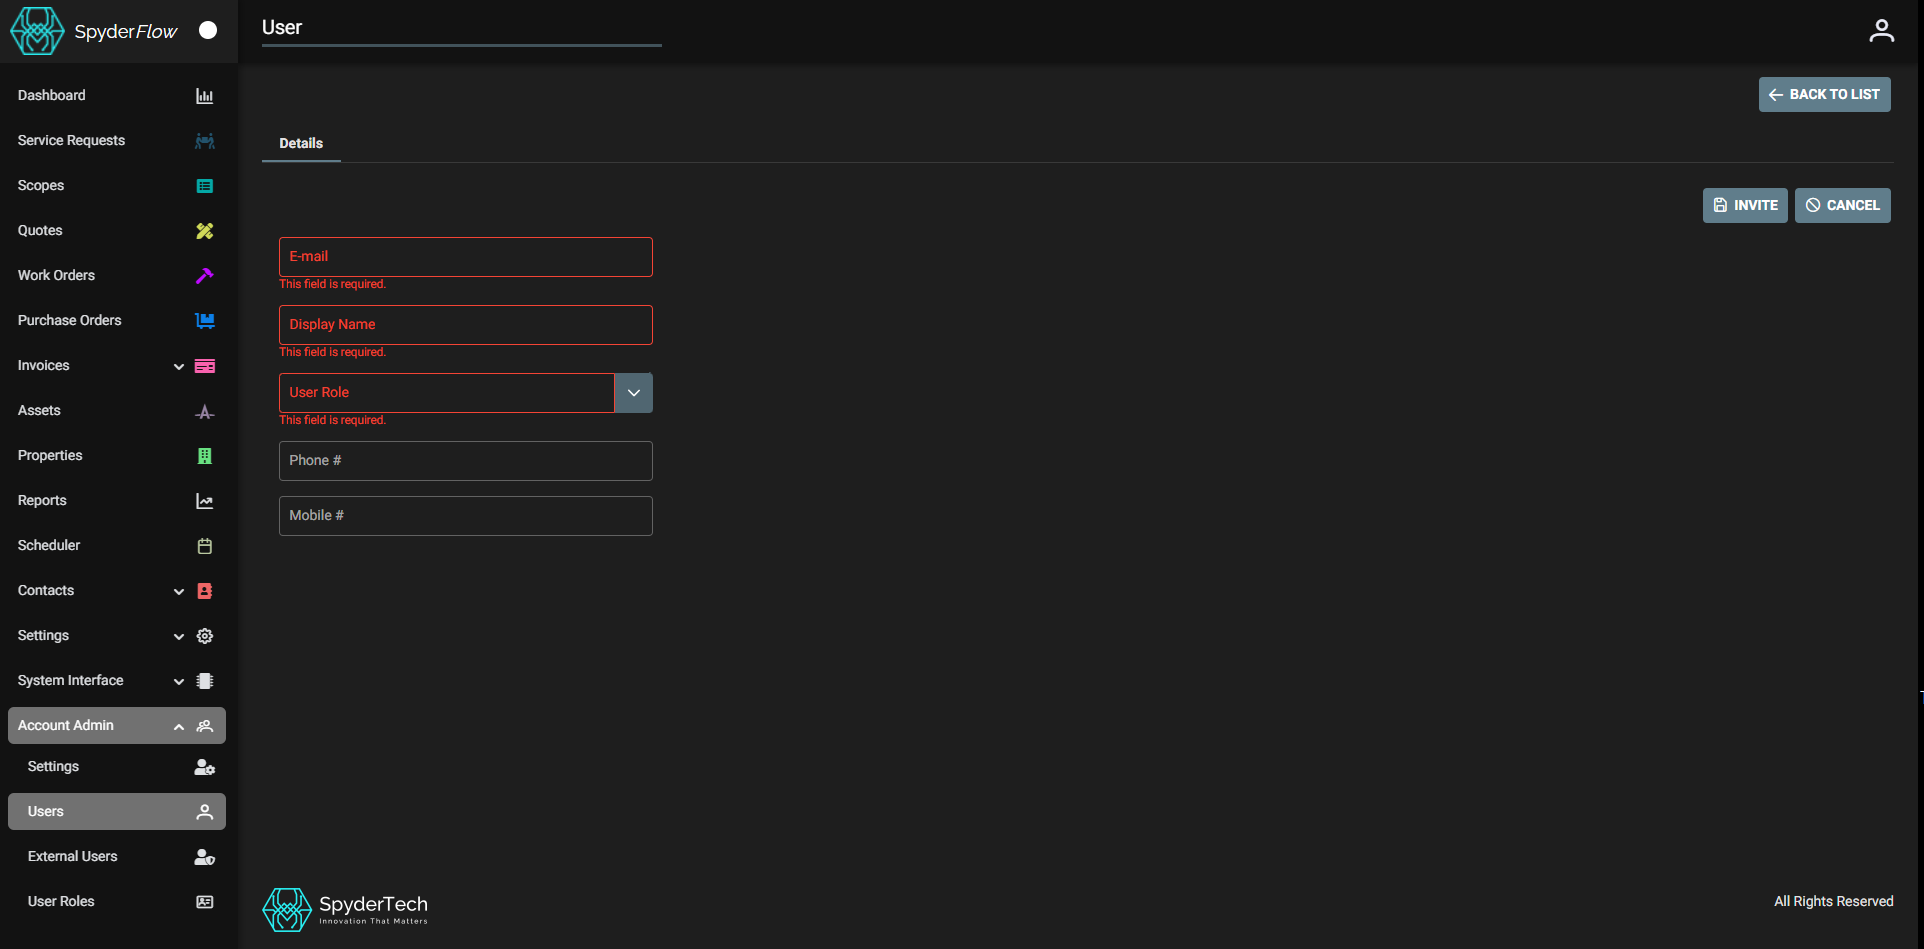
Task: Toggle the sidebar switch beside SpyderFlow logo
Action: click(x=208, y=30)
